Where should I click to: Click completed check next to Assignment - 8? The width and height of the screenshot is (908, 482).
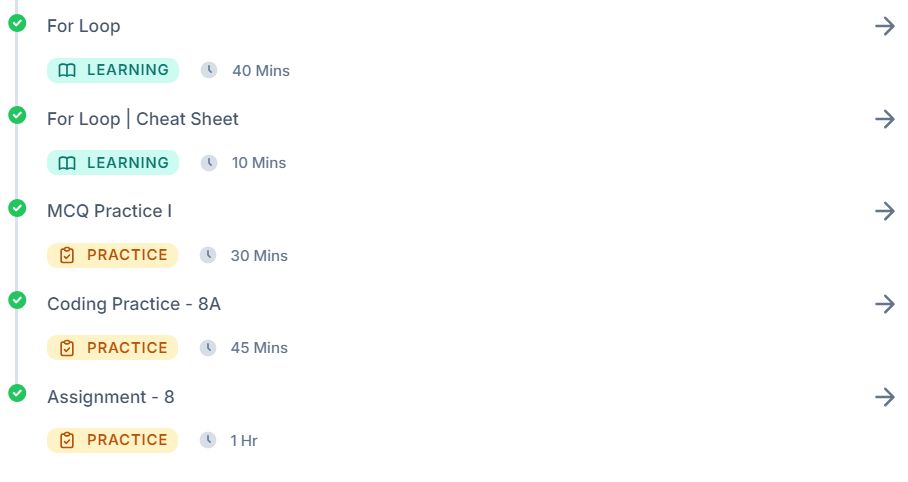[x=17, y=393]
